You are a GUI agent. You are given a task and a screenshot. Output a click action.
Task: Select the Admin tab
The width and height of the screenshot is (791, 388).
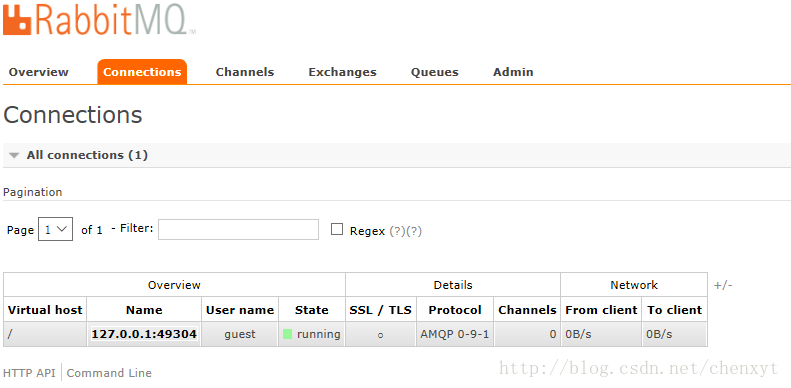click(513, 72)
